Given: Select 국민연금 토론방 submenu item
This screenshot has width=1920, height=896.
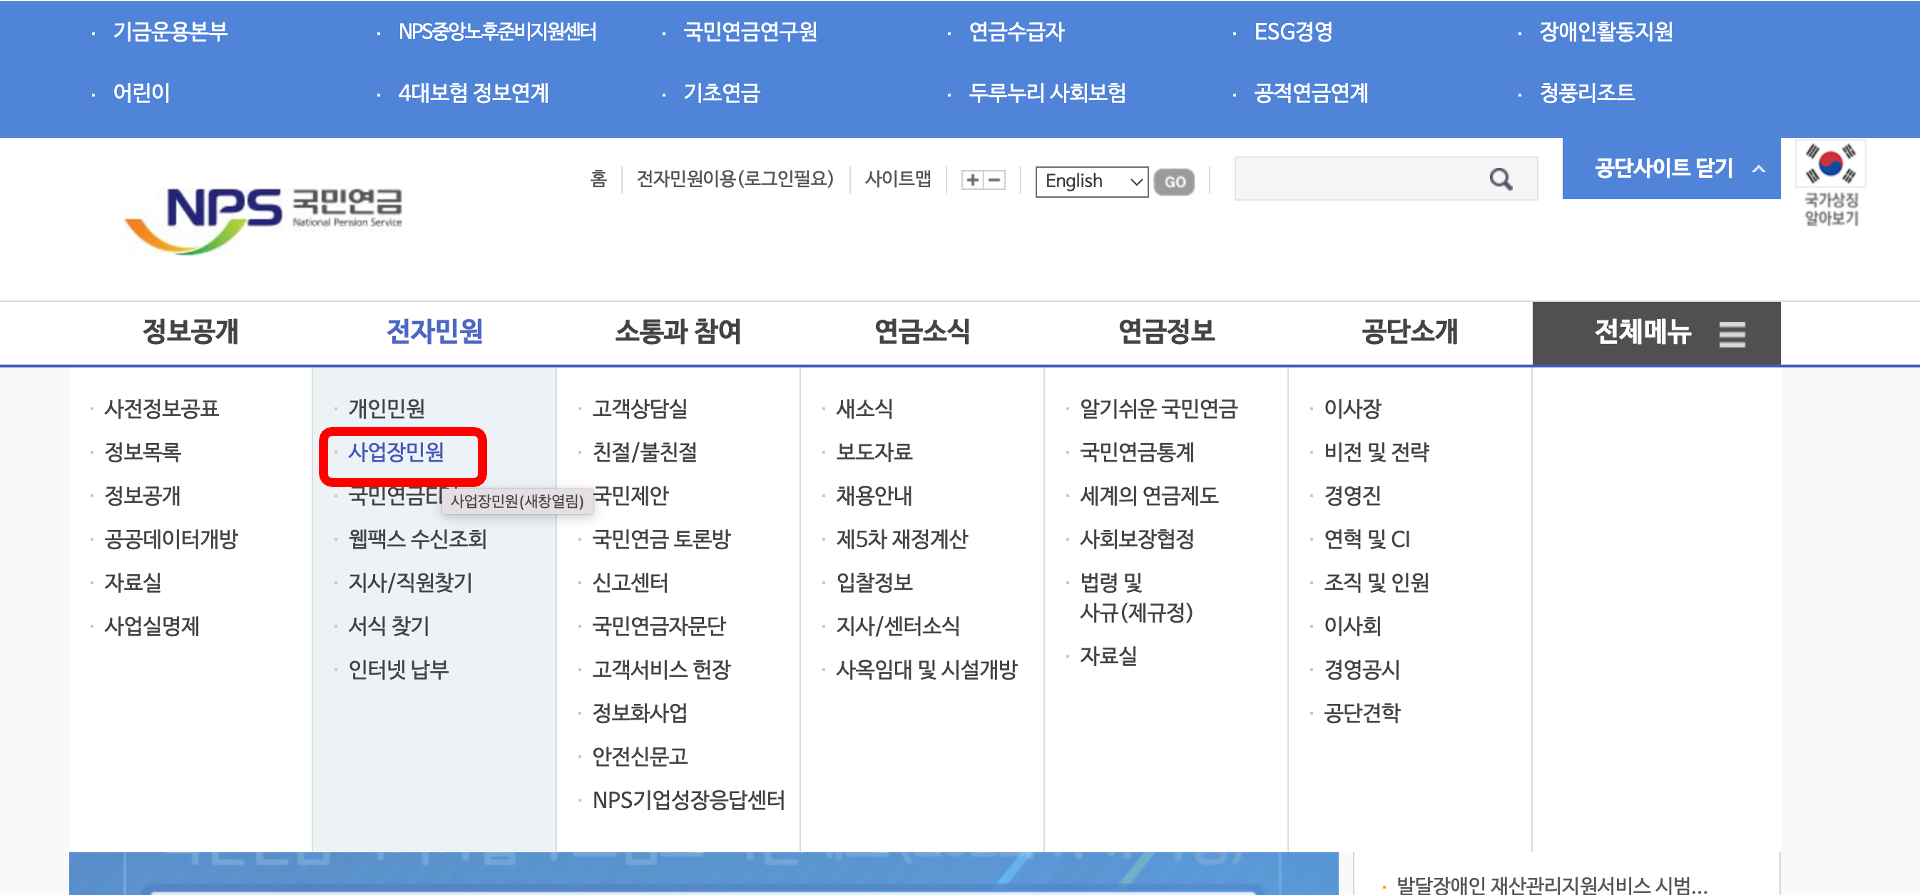Looking at the screenshot, I should point(661,539).
